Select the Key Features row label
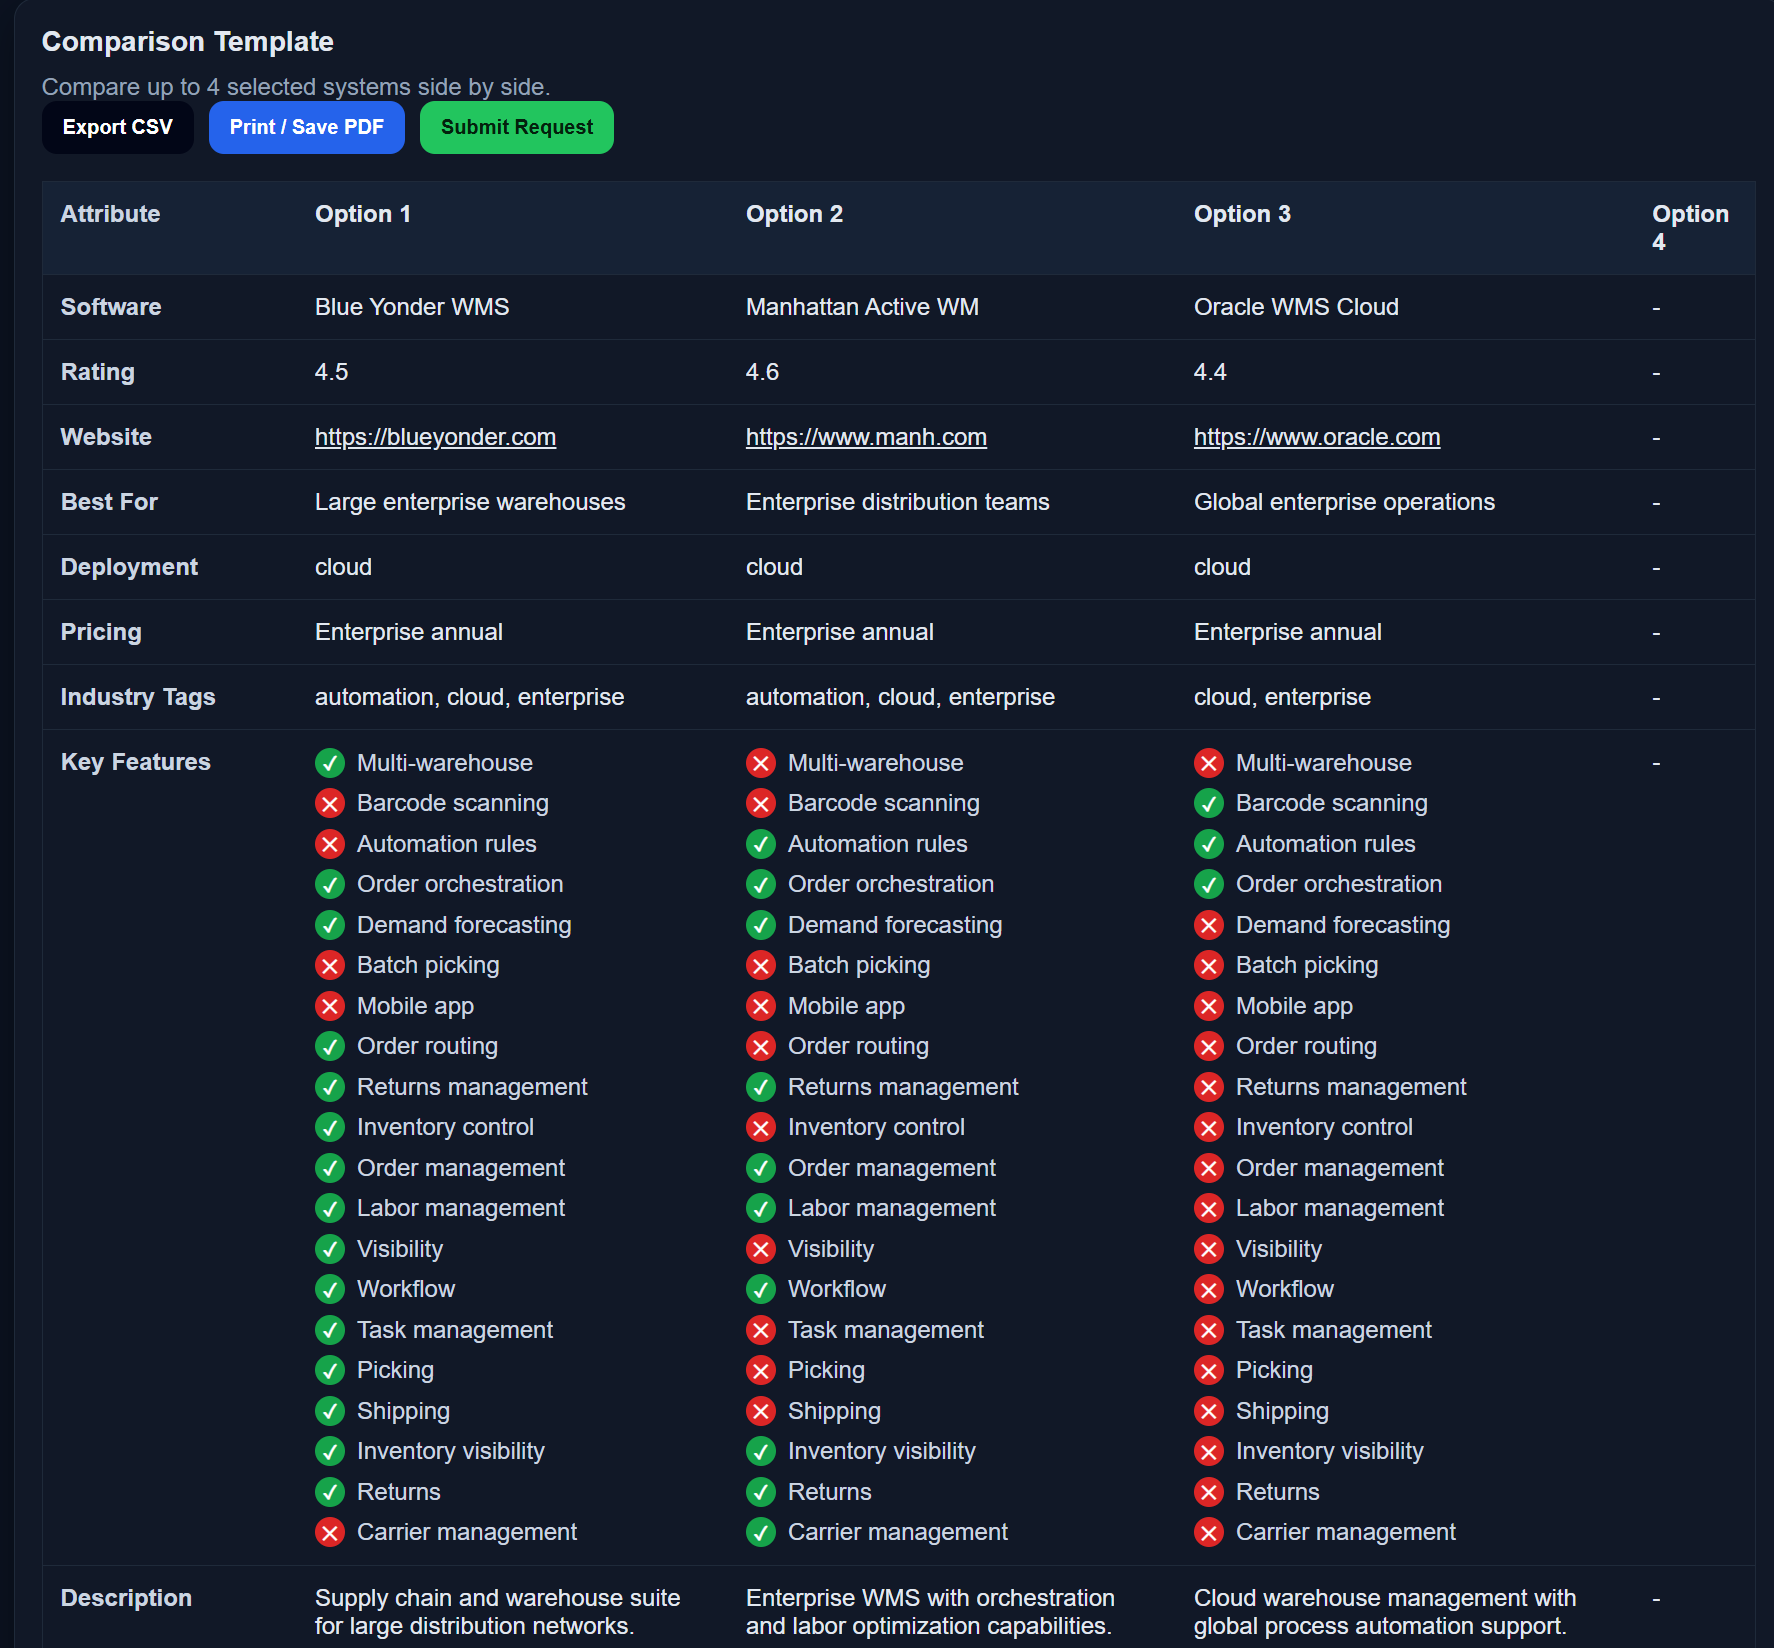1774x1648 pixels. coord(135,762)
